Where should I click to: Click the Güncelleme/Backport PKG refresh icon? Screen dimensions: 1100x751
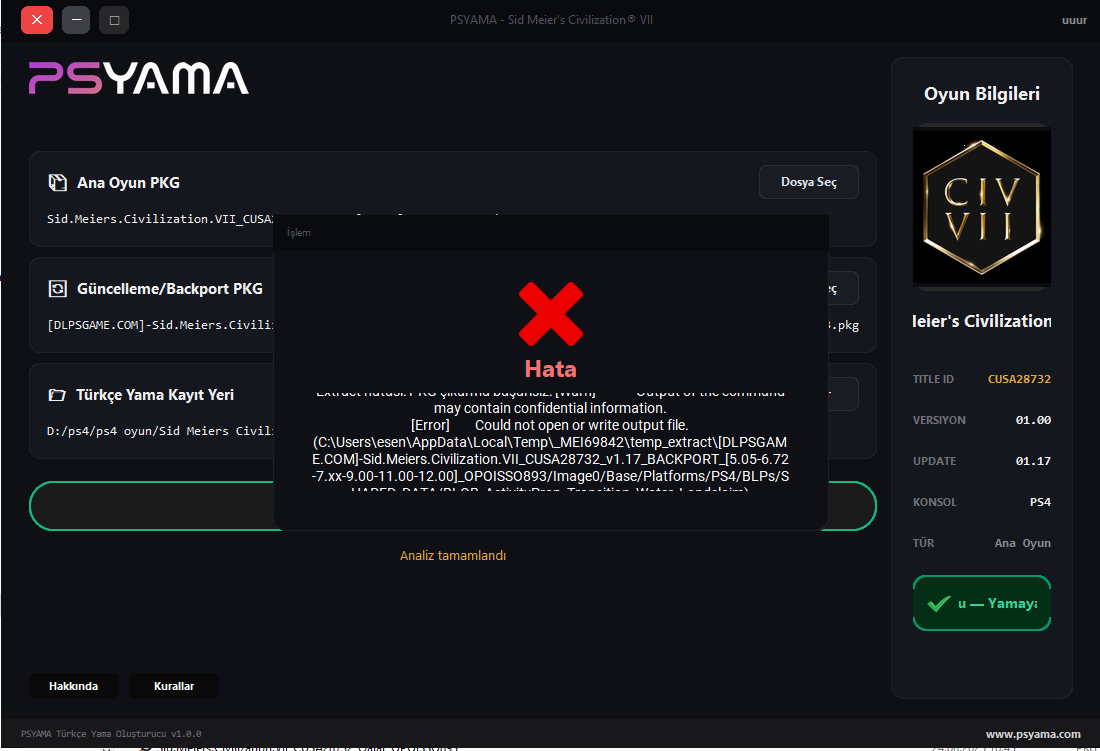[x=57, y=288]
